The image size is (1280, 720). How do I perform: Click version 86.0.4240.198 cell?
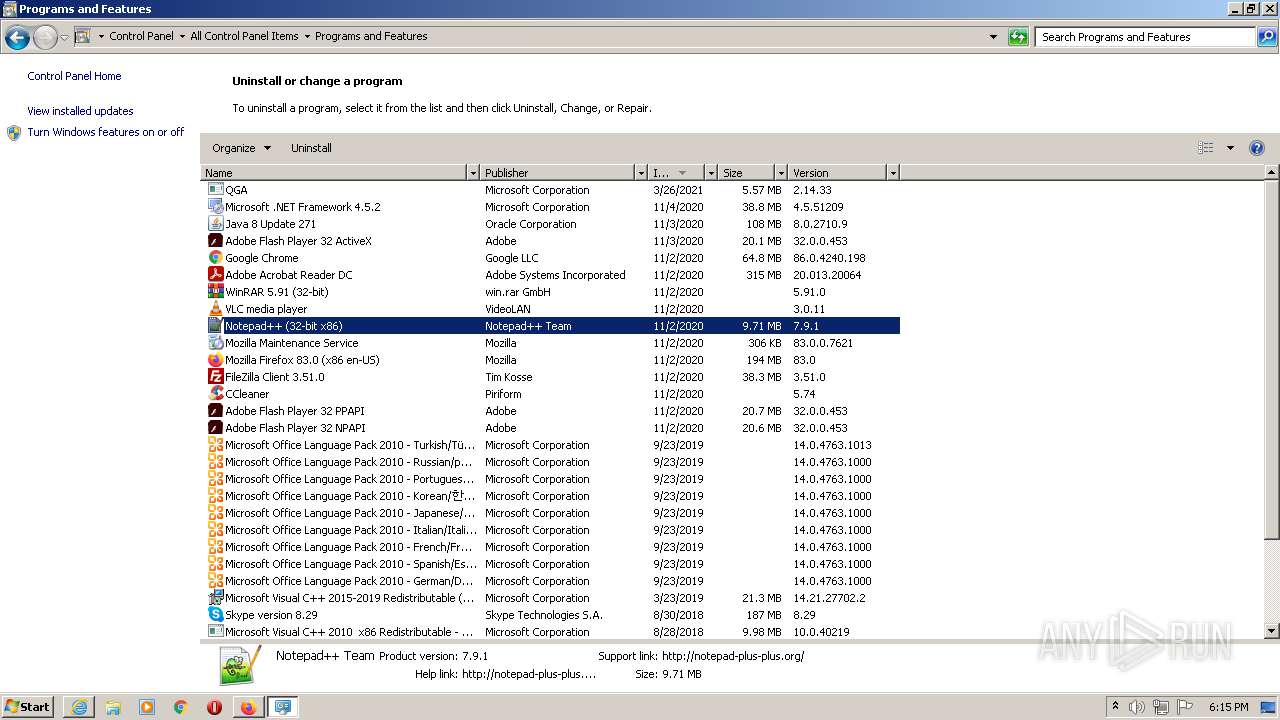tap(829, 258)
